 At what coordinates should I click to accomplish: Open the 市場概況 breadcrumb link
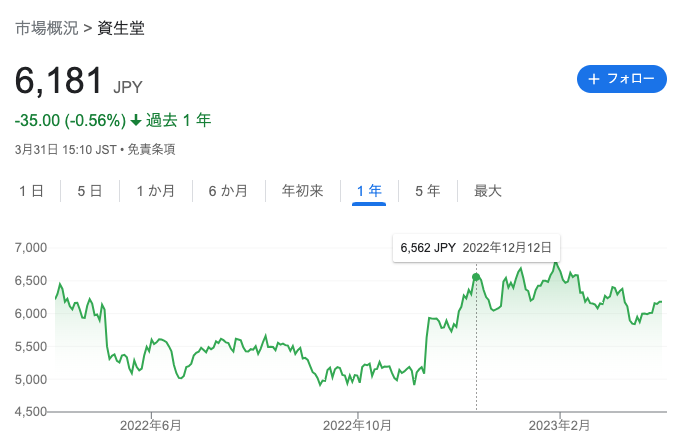pyautogui.click(x=47, y=28)
